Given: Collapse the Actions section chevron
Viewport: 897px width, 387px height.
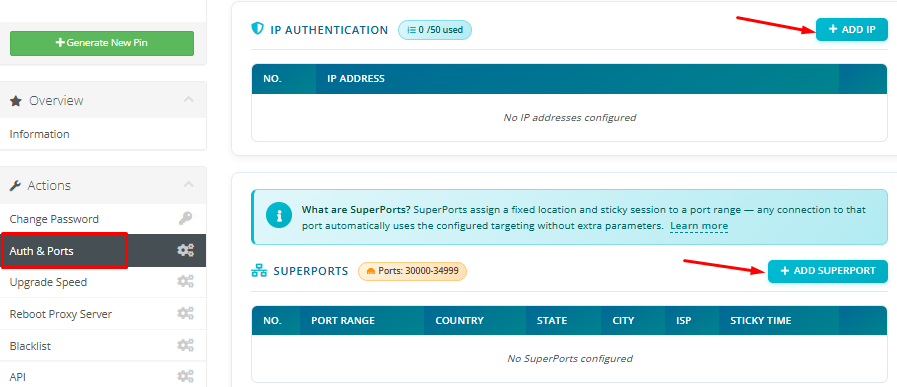Looking at the screenshot, I should 189,184.
